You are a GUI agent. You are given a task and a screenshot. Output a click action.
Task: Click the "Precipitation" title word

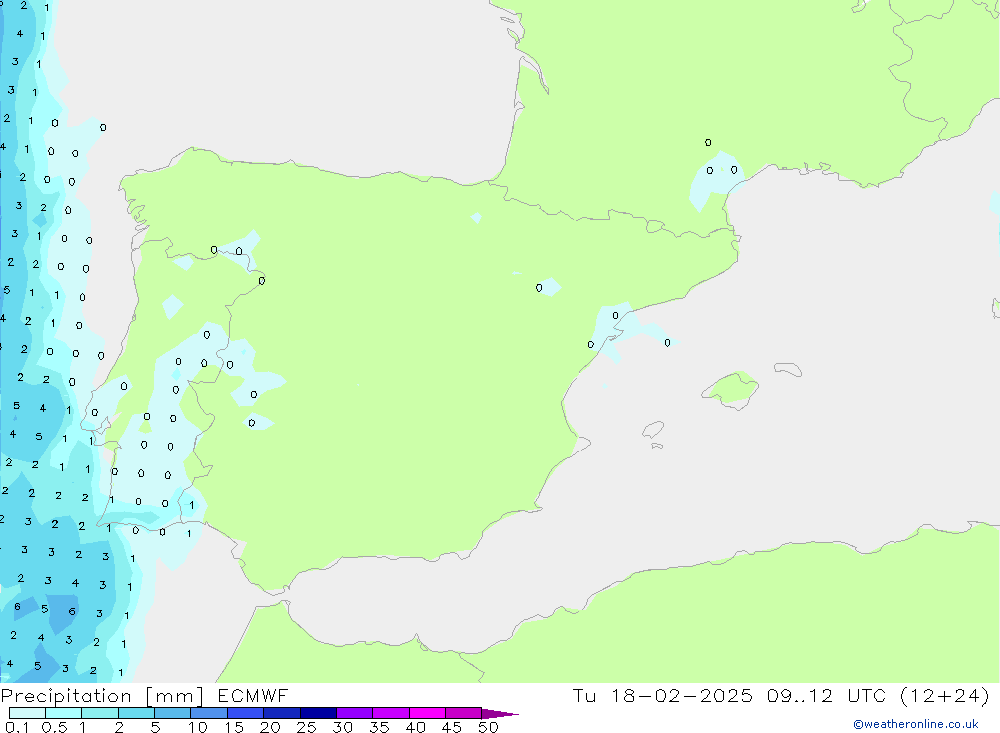(66, 696)
